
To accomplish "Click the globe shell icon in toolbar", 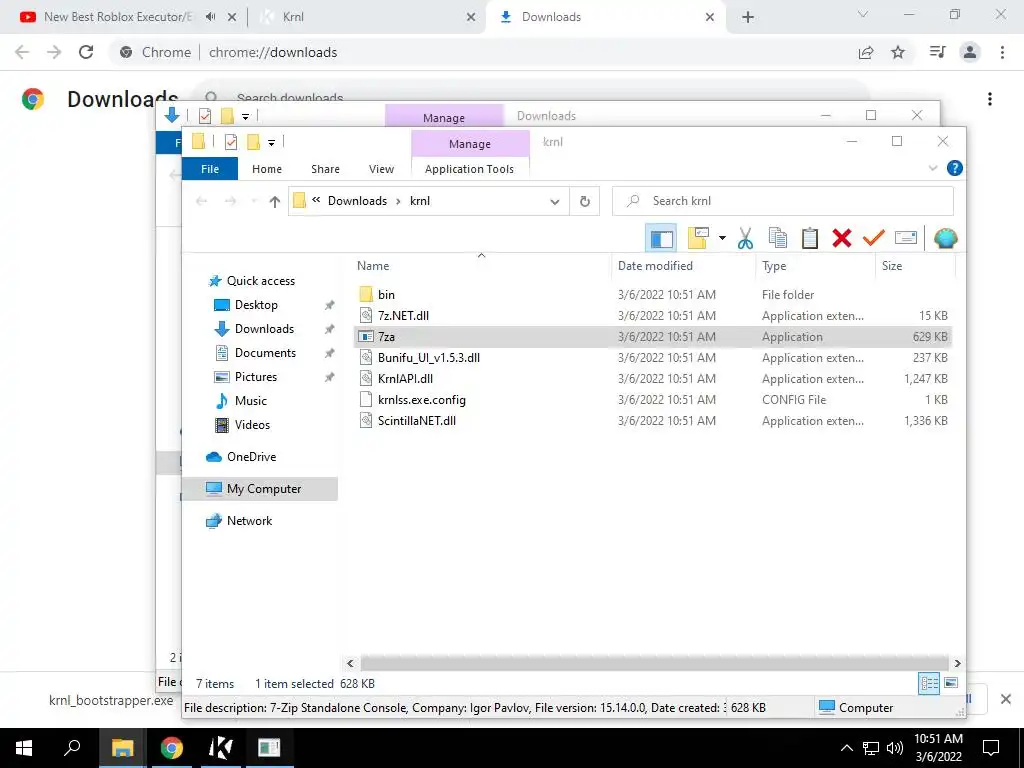I will point(945,238).
